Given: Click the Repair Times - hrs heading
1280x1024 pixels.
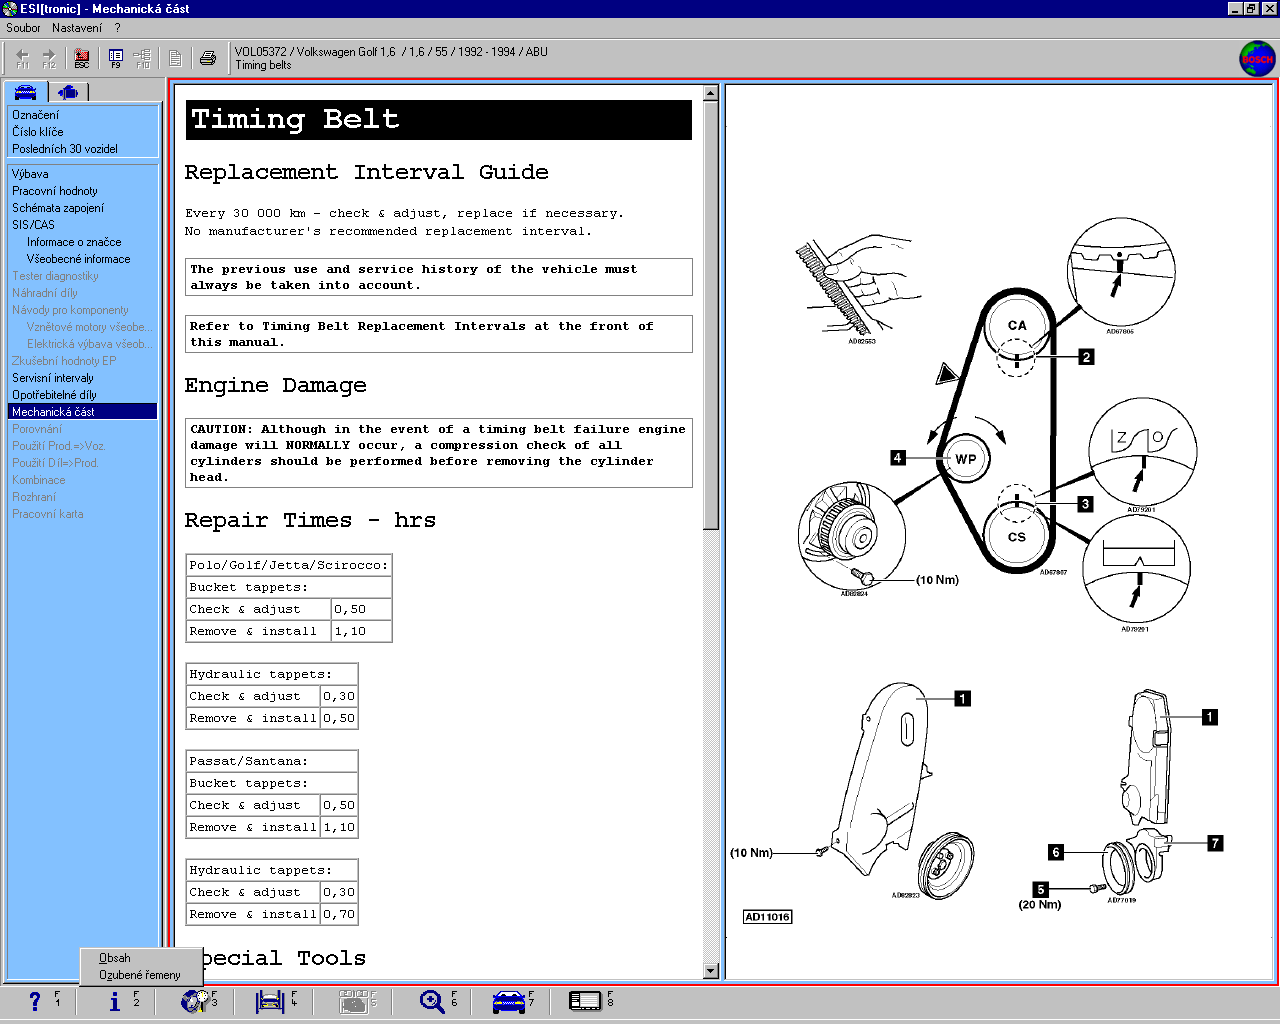Looking at the screenshot, I should click(310, 520).
